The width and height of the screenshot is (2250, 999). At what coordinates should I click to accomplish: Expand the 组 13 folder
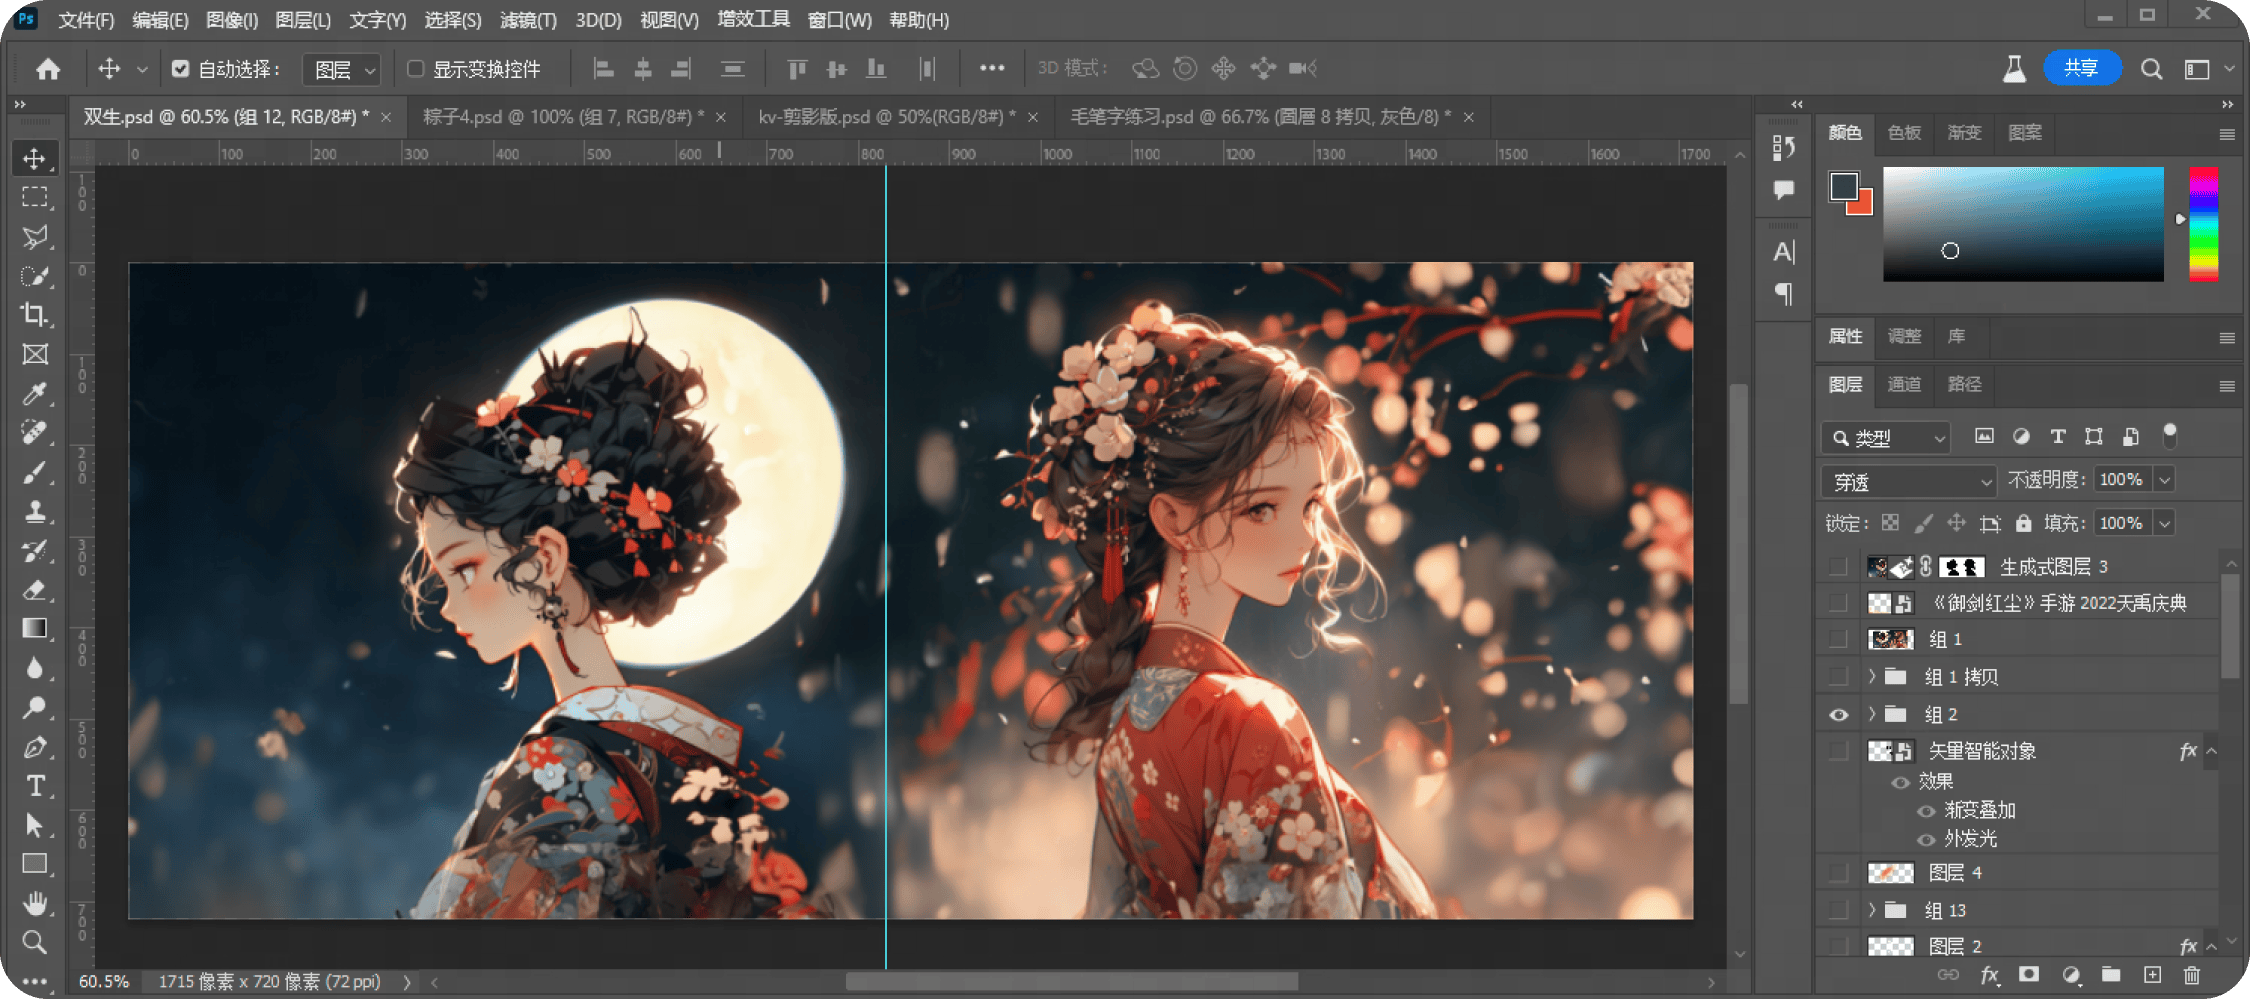pyautogui.click(x=1871, y=910)
